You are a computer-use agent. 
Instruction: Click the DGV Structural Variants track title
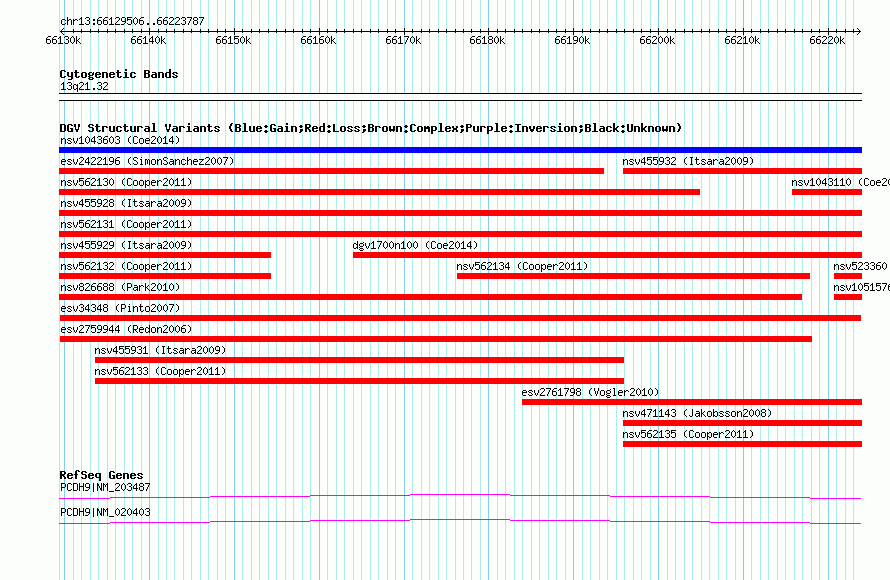[x=371, y=128]
